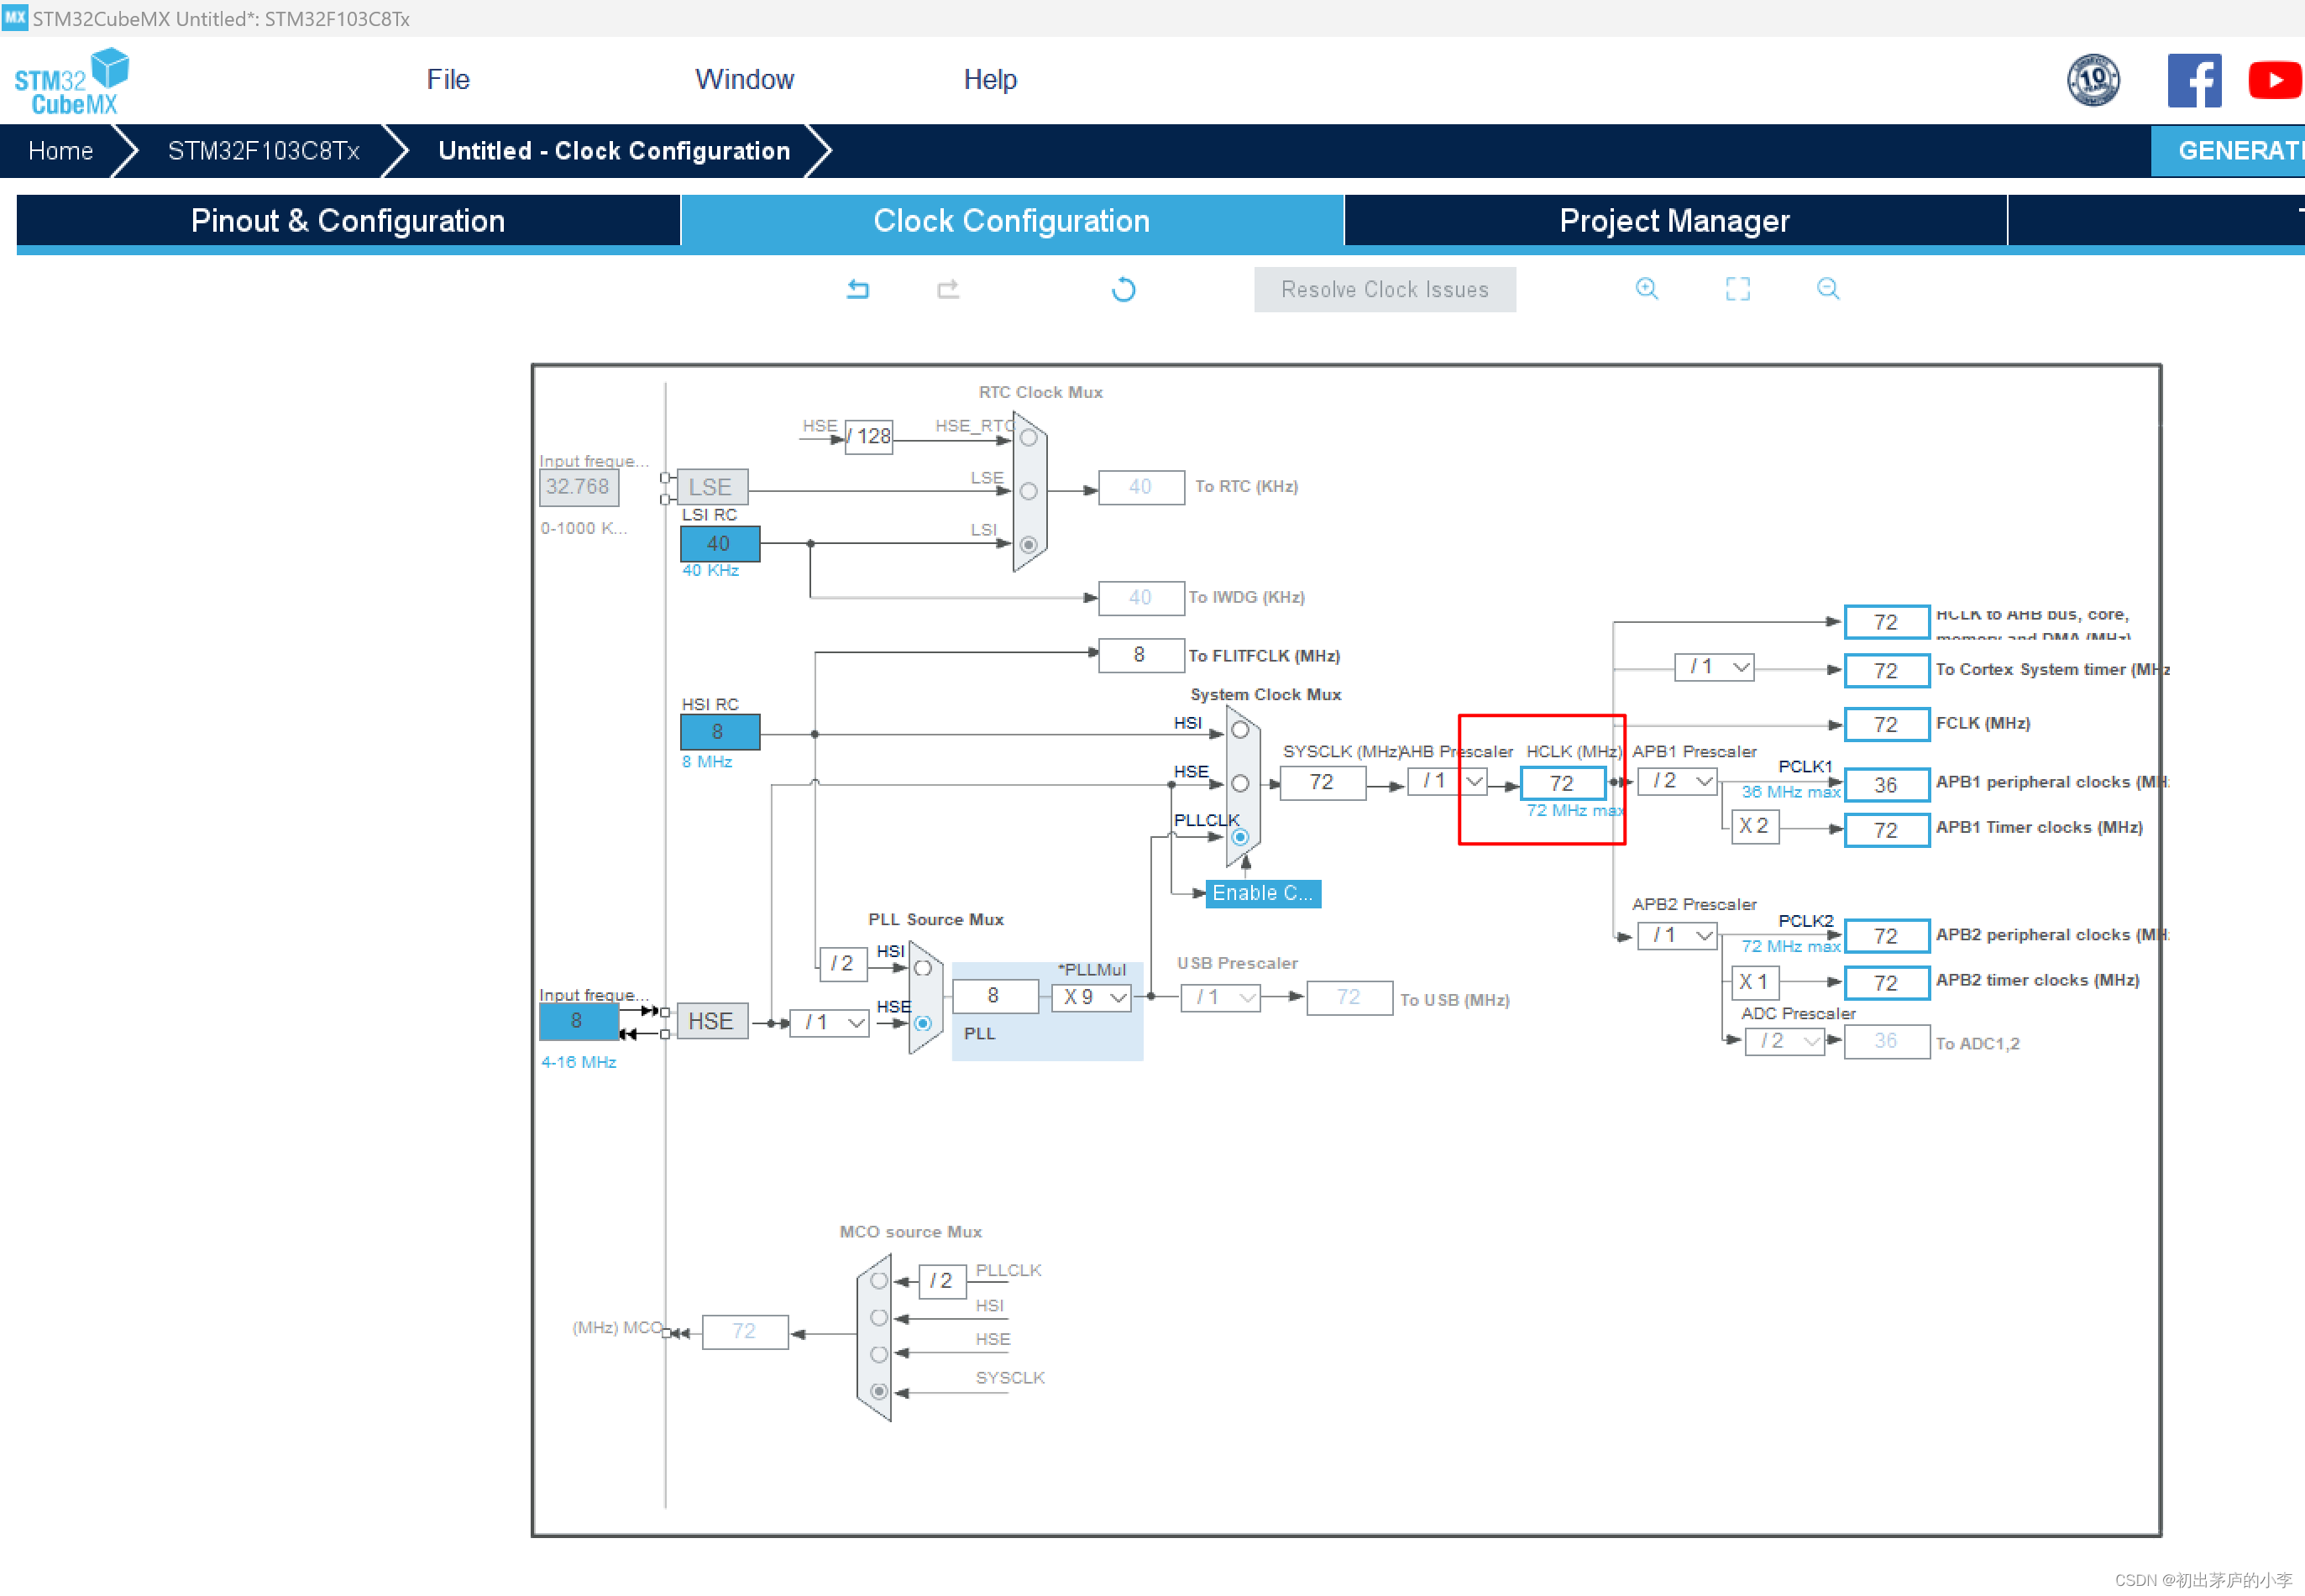2305x1596 pixels.
Task: Click the HSE input frequency 8 field
Action: (578, 1021)
